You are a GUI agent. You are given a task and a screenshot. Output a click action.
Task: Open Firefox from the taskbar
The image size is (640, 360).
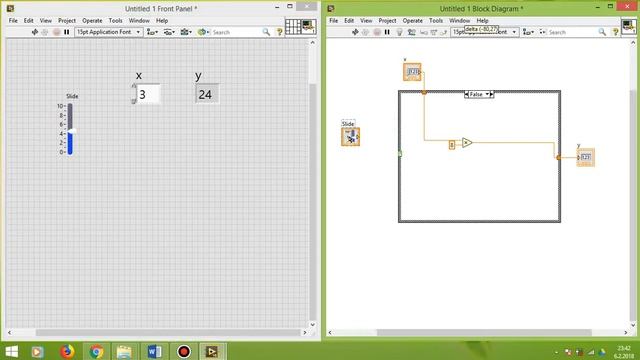[67, 351]
